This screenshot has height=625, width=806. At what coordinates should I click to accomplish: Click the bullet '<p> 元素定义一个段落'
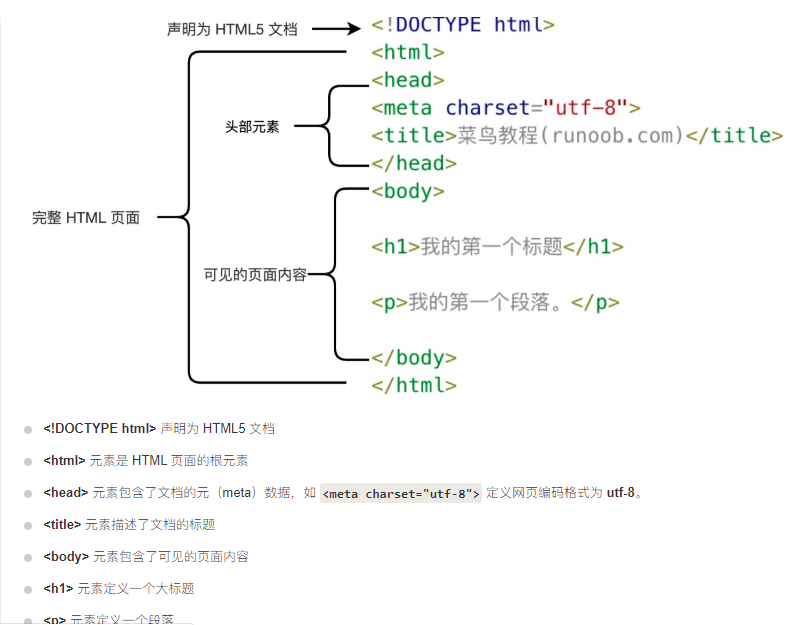(x=108, y=619)
